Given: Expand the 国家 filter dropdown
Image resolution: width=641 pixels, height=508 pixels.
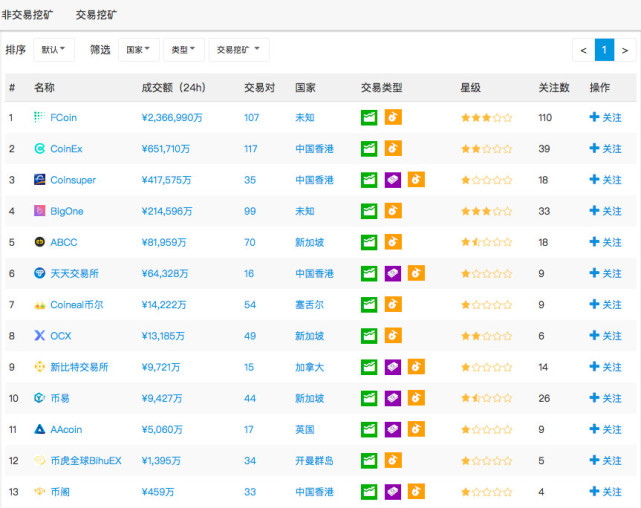Looking at the screenshot, I should (x=139, y=50).
